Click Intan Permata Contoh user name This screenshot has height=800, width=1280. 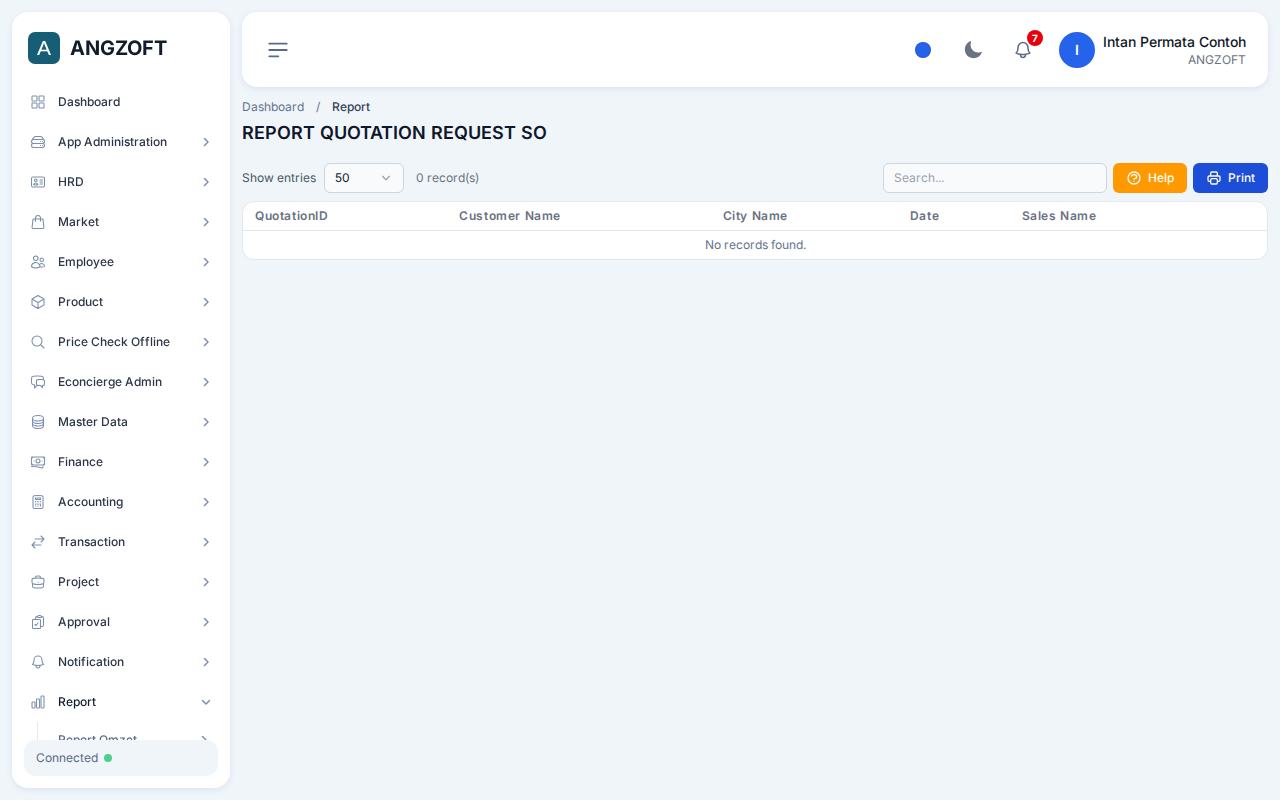(x=1174, y=42)
